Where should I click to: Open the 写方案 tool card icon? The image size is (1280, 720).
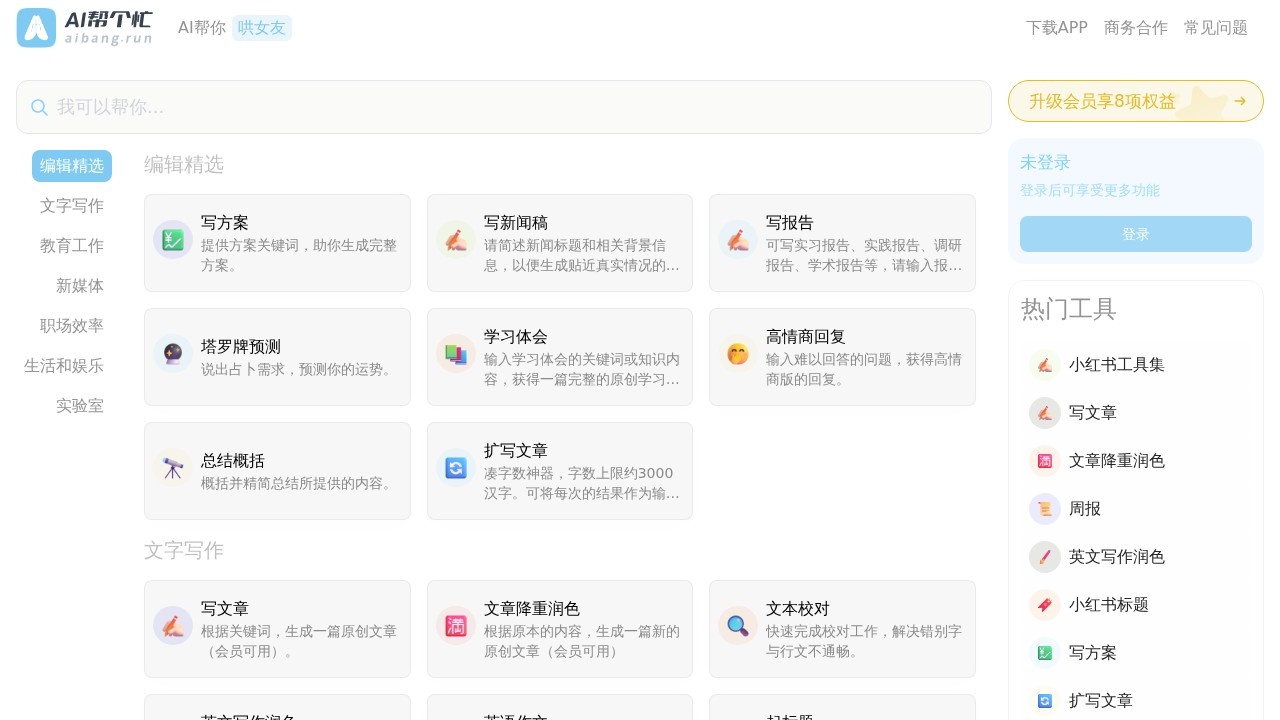pos(173,240)
